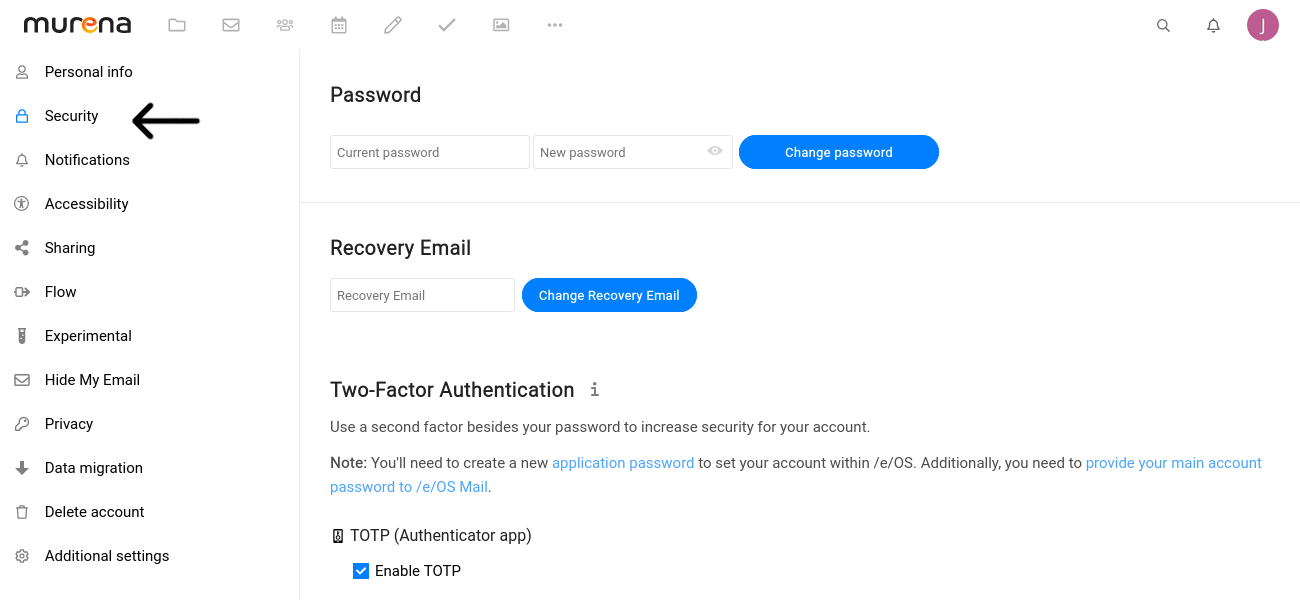This screenshot has width=1300, height=600.
Task: Toggle visibility of the new password field
Action: tap(714, 151)
